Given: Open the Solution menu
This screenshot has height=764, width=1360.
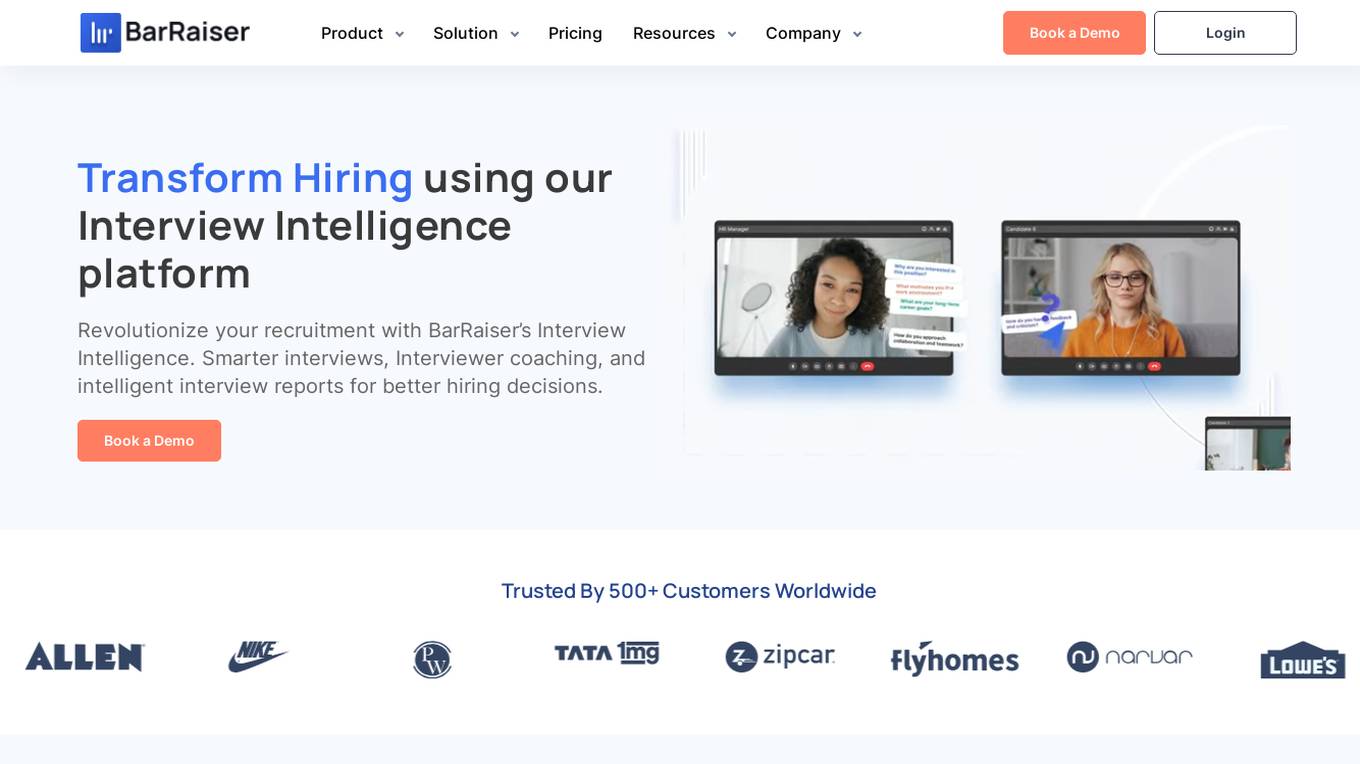Looking at the screenshot, I should click(465, 33).
